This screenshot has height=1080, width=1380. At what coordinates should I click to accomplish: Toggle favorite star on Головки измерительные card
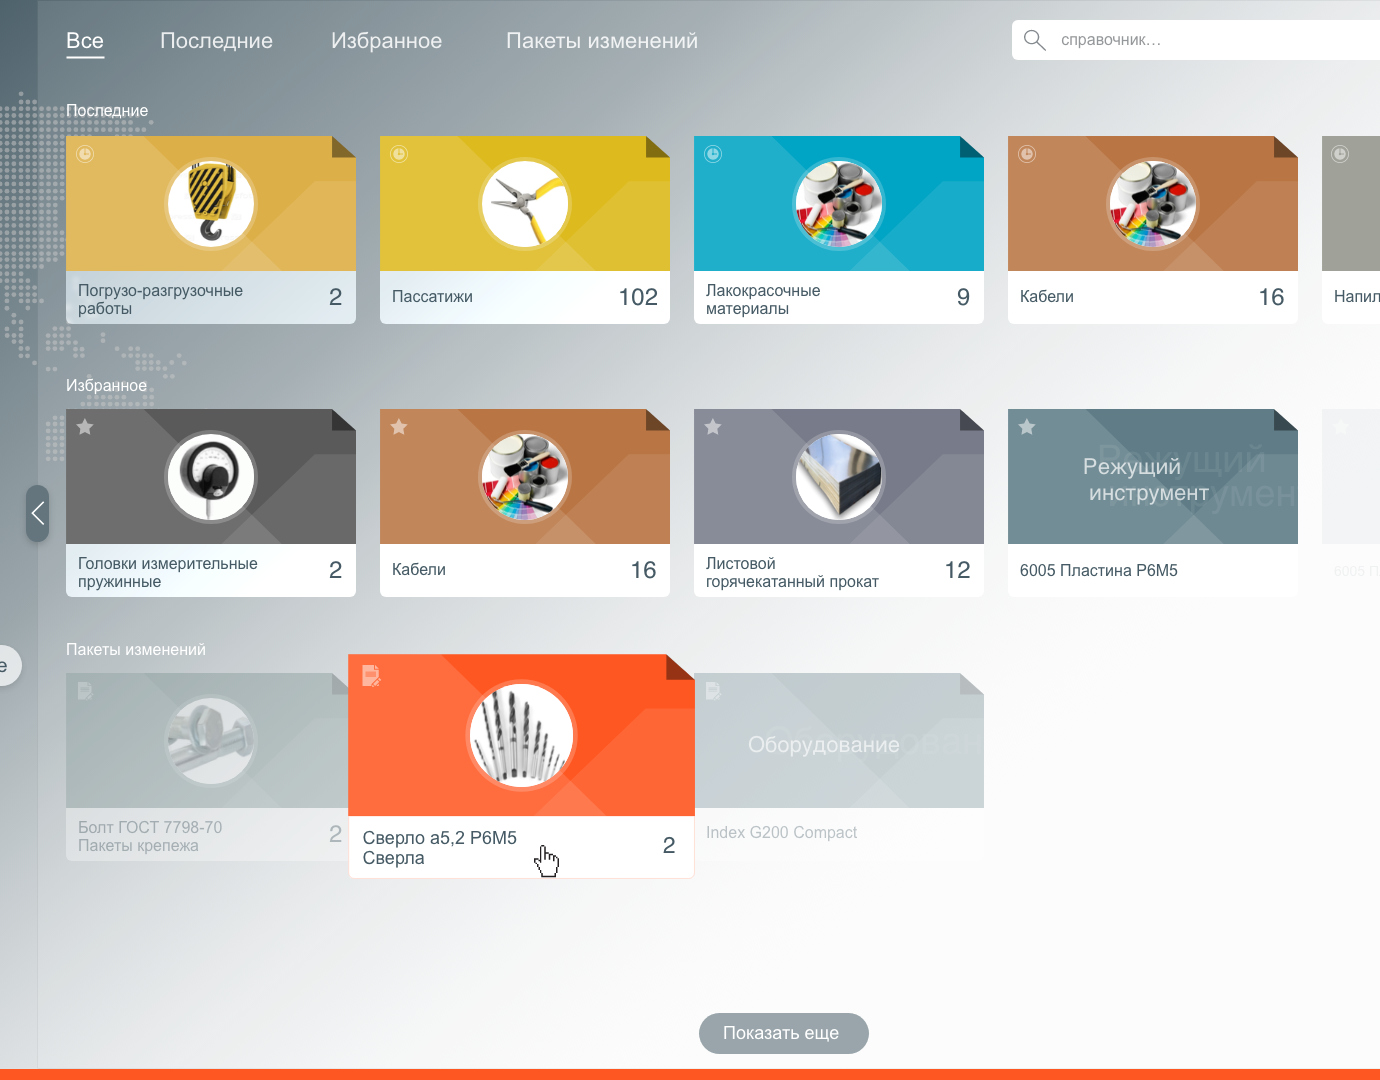(85, 427)
